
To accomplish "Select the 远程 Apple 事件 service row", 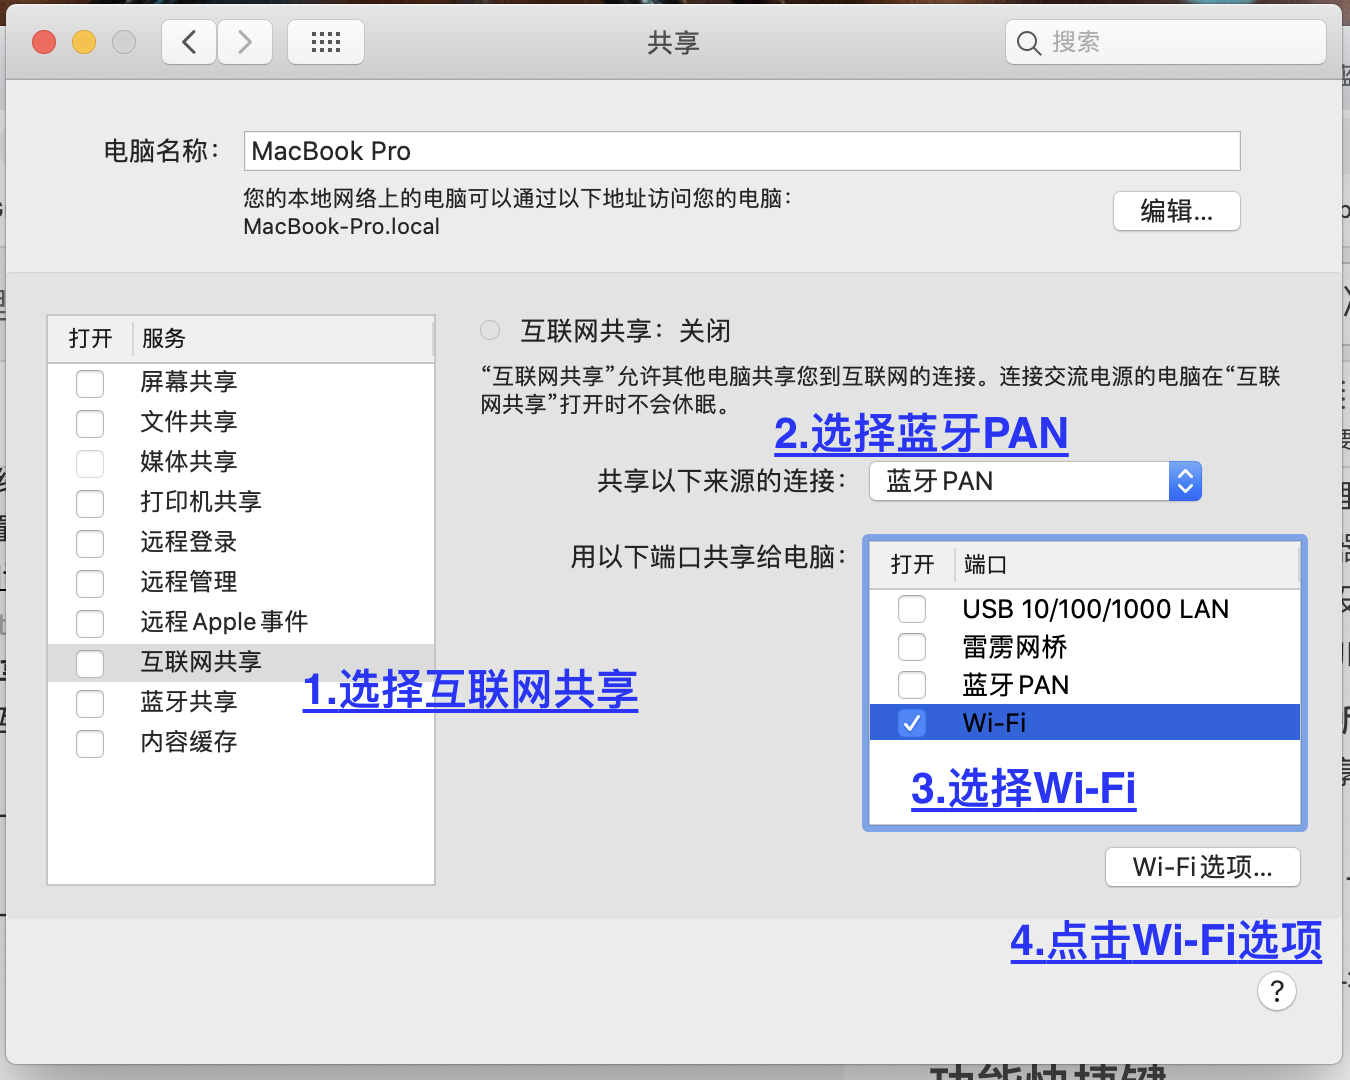I will [x=241, y=622].
